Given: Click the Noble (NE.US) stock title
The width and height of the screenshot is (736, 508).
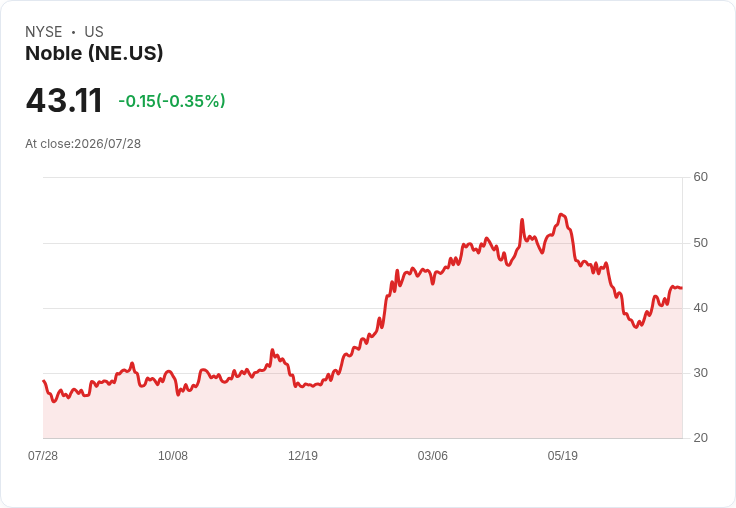Looking at the screenshot, I should (x=94, y=53).
